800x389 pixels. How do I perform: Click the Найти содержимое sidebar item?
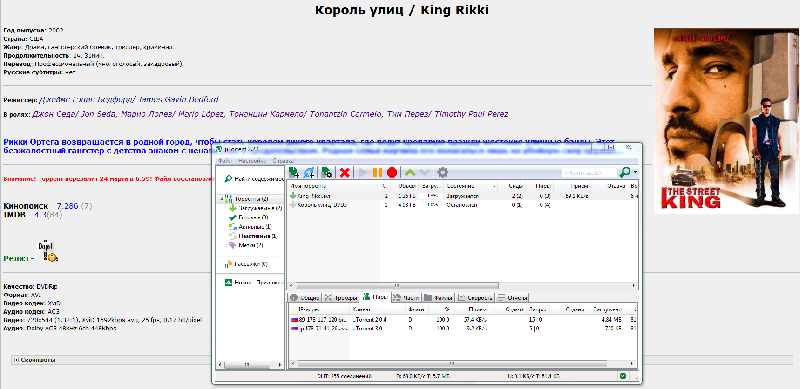pos(253,179)
